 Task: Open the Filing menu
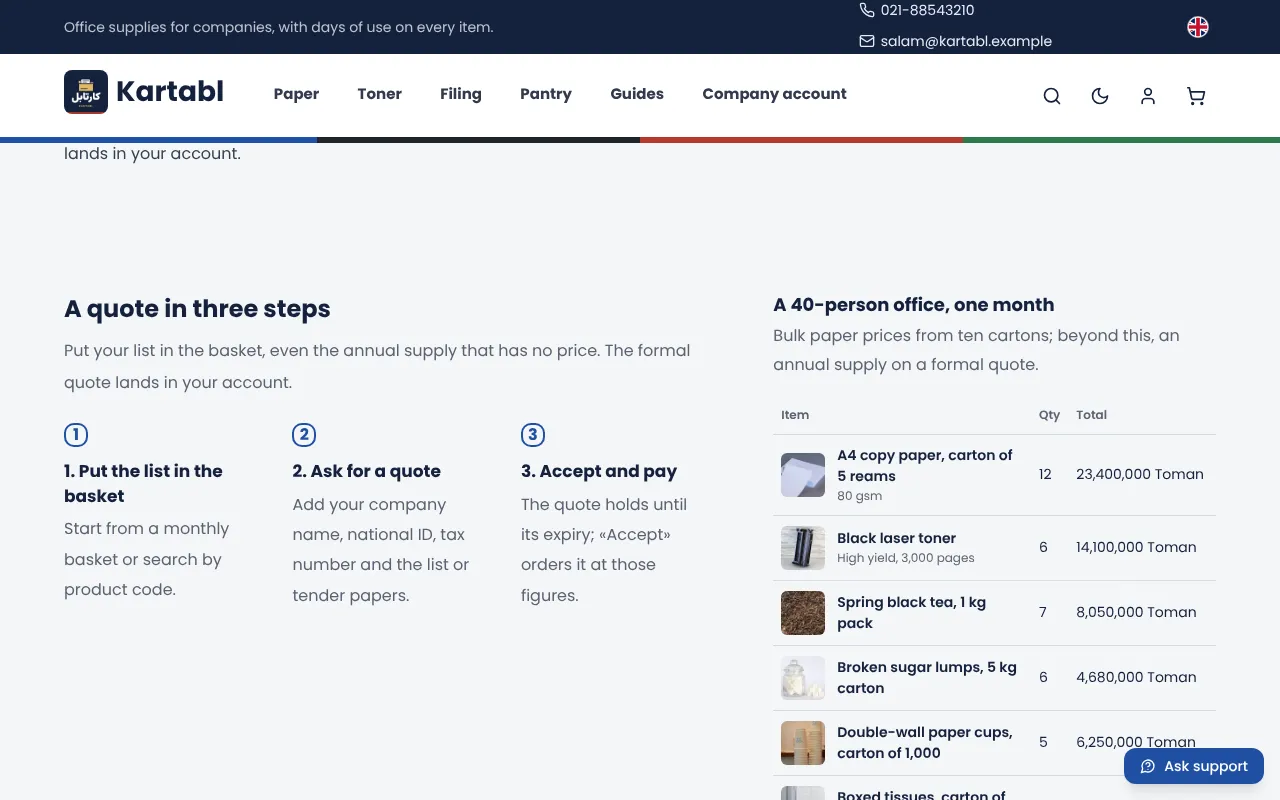[461, 94]
